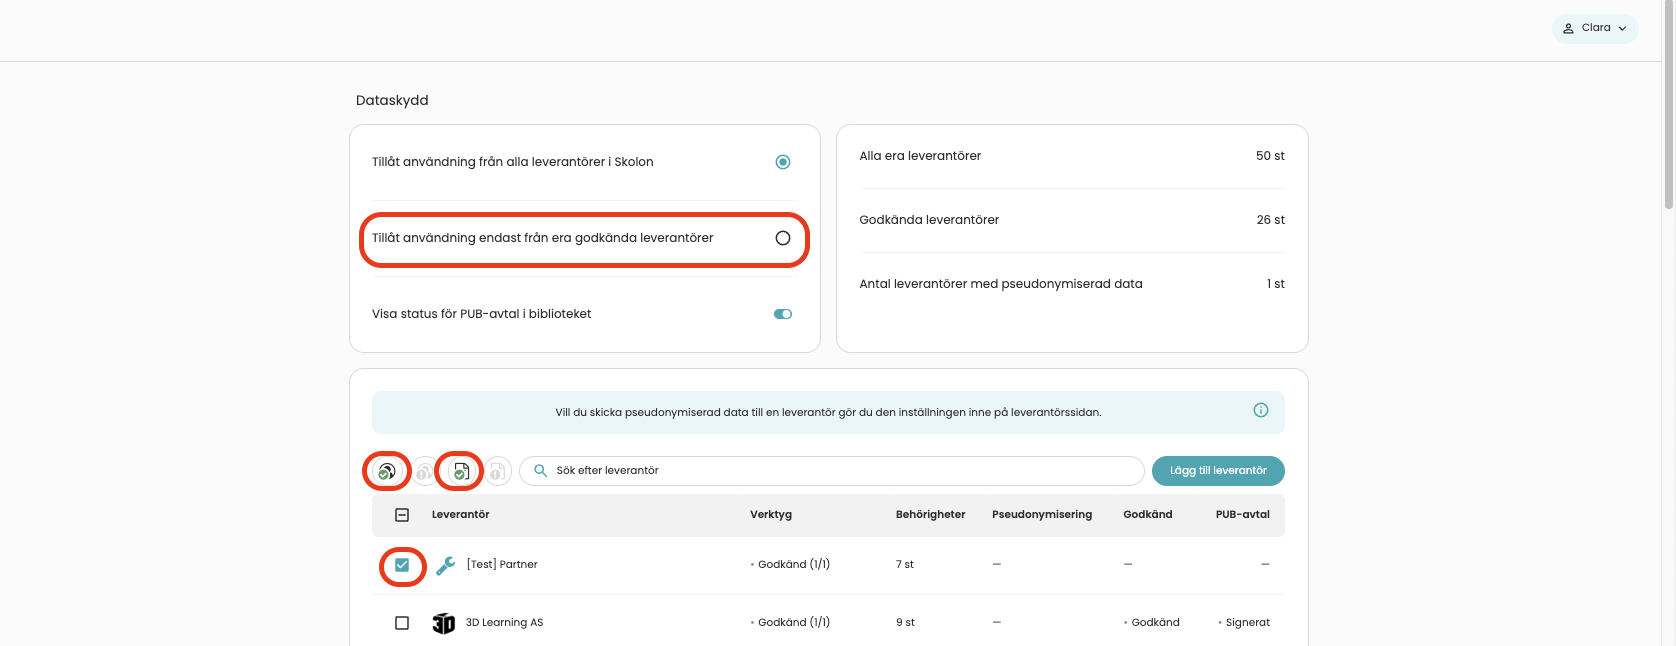1676x646 pixels.
Task: Click the page vertical scrollbar
Action: tap(1668, 323)
